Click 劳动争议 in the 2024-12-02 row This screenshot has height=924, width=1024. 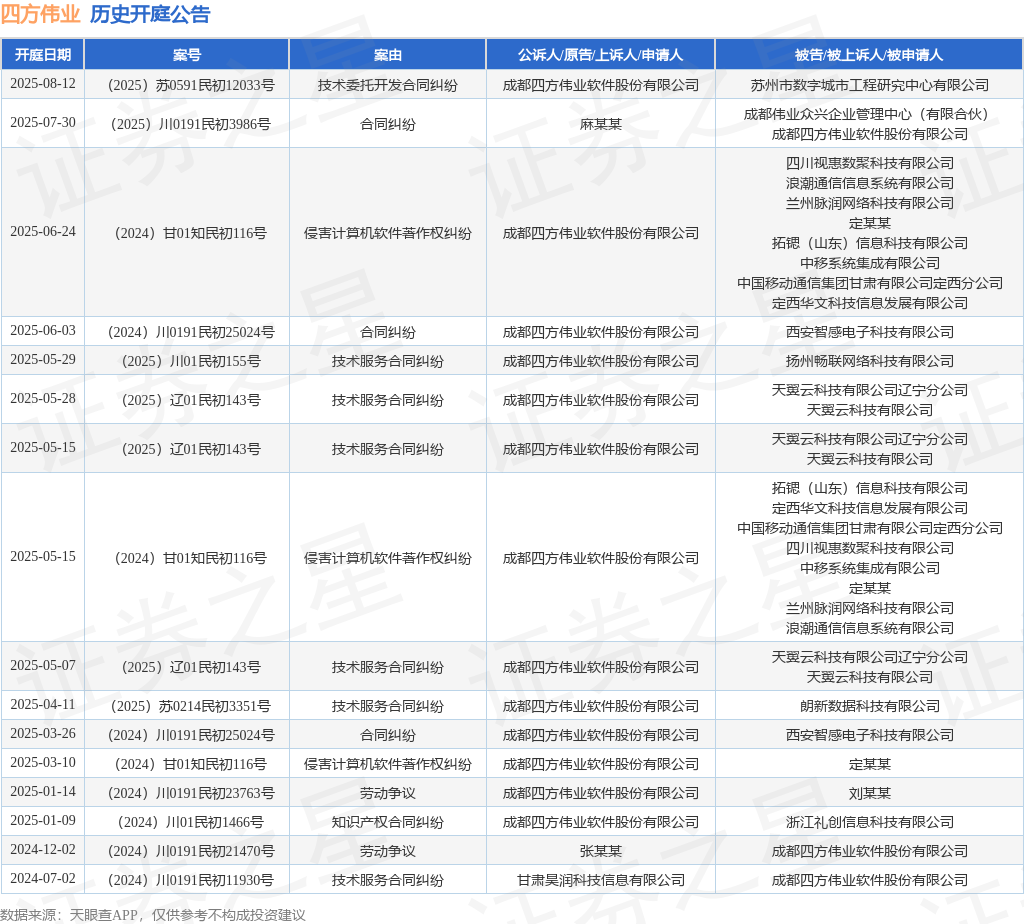(388, 851)
